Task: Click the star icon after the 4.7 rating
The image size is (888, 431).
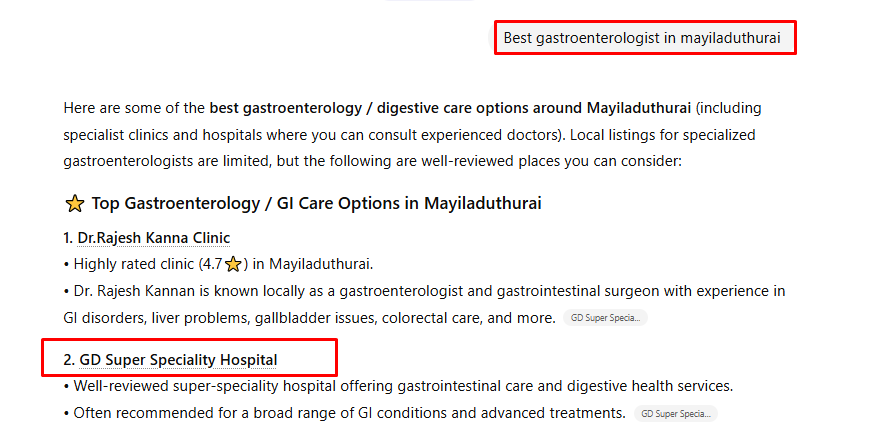Action: [x=233, y=264]
